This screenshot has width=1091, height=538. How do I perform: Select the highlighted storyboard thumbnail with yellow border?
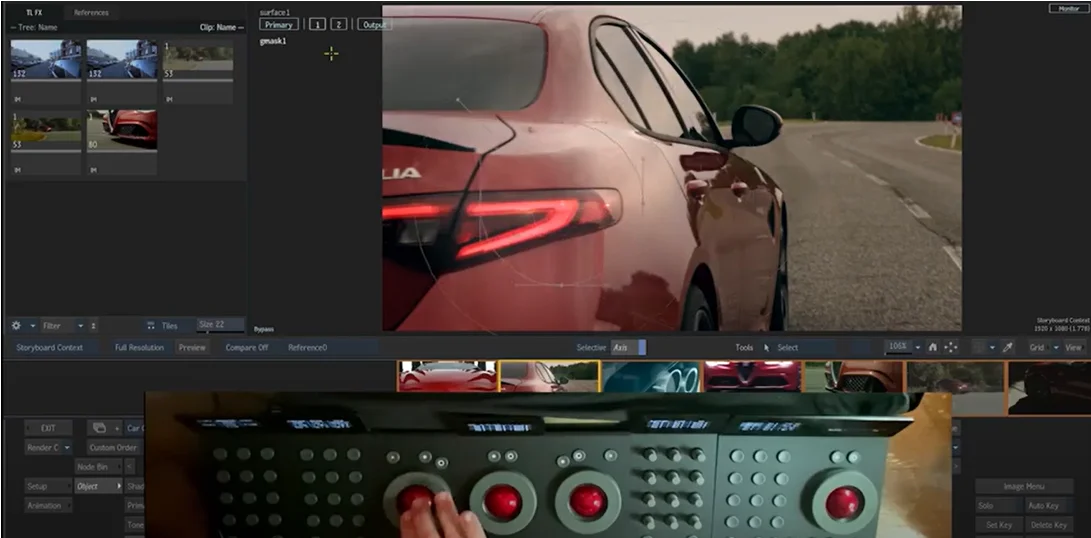[x=549, y=376]
